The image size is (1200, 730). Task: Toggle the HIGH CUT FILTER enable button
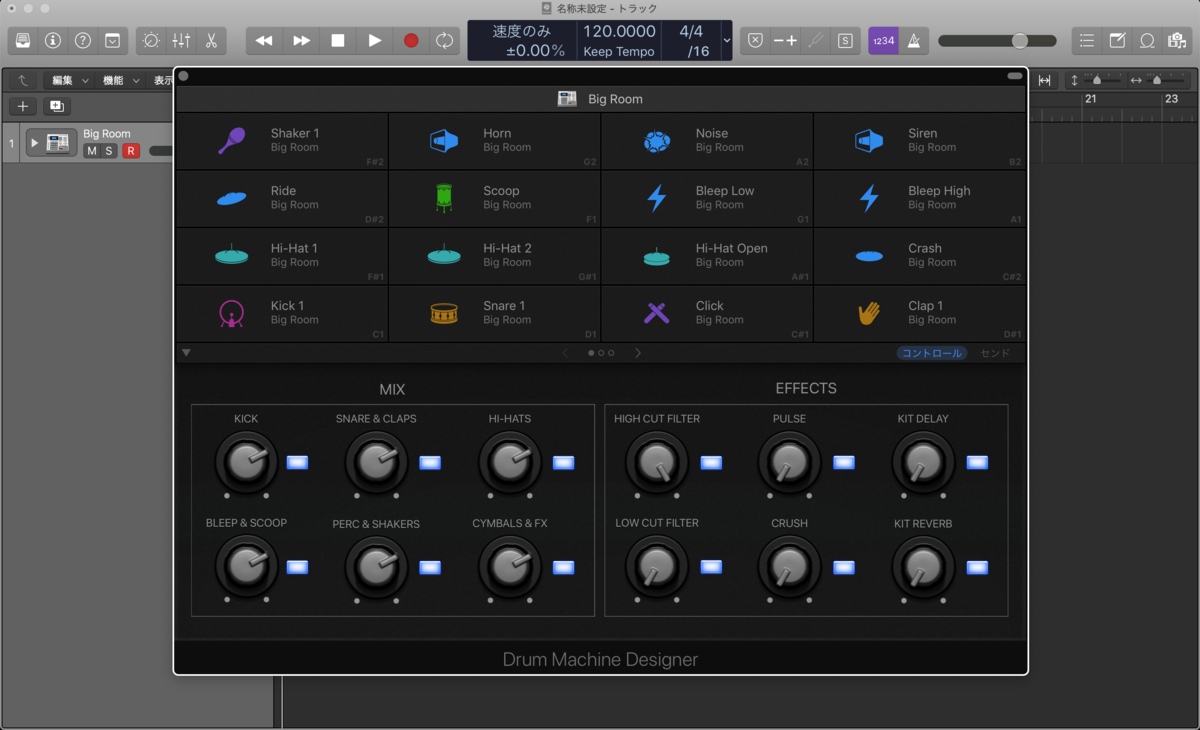(x=711, y=462)
